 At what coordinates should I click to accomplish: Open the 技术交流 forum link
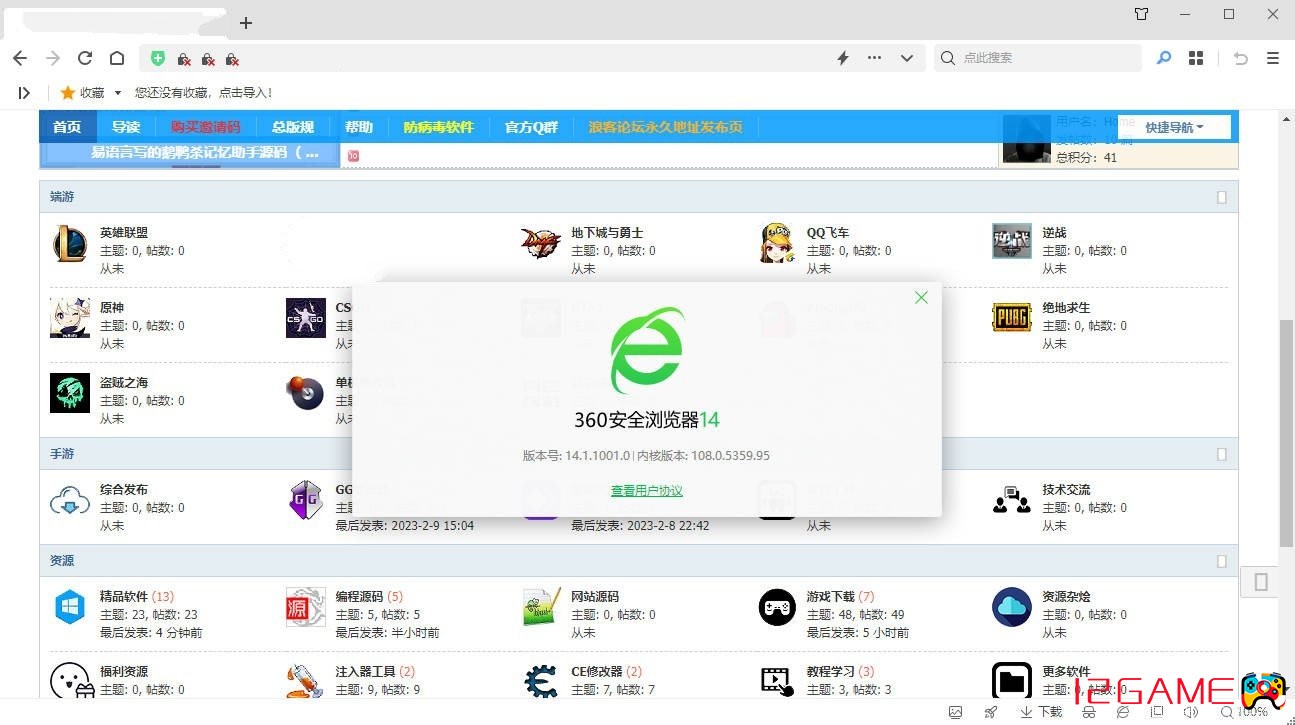(x=1066, y=490)
